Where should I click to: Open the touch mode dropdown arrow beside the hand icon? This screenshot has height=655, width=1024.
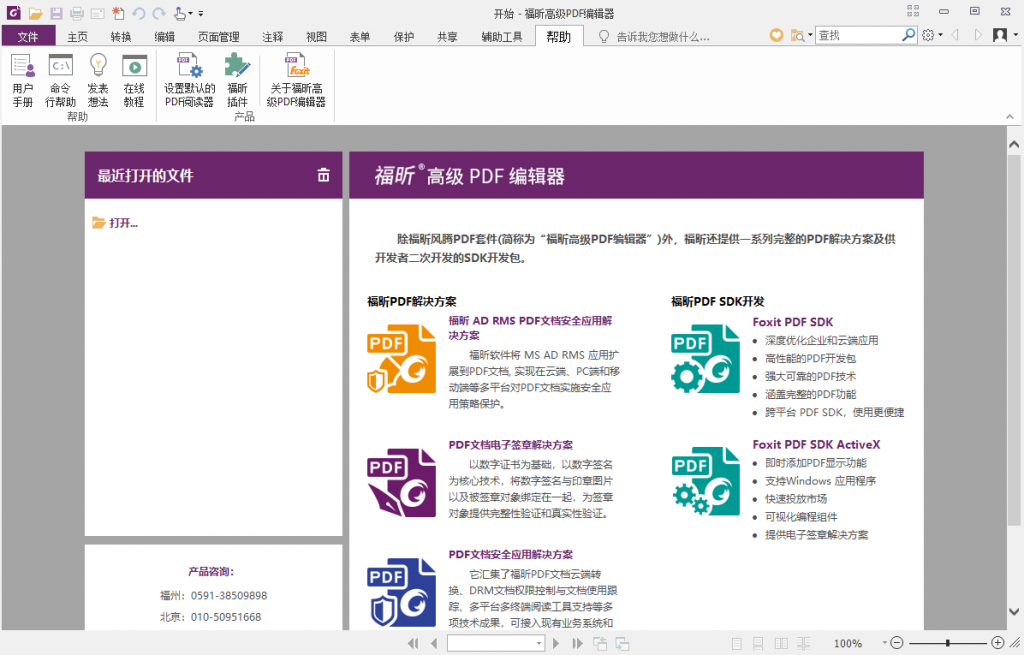[190, 14]
